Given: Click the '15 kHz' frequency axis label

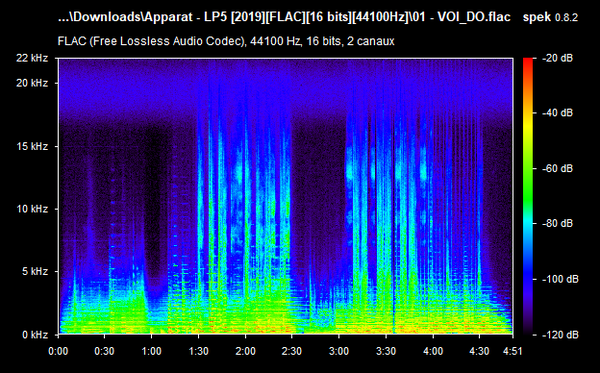Looking at the screenshot, I should point(32,147).
